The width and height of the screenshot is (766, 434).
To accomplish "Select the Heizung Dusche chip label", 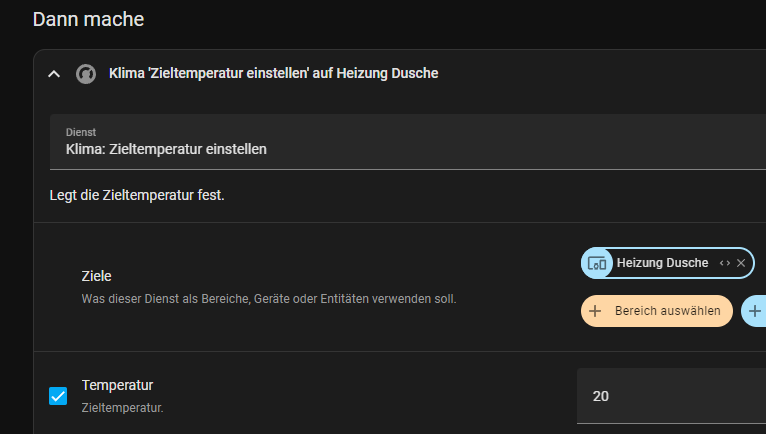I will tap(662, 263).
